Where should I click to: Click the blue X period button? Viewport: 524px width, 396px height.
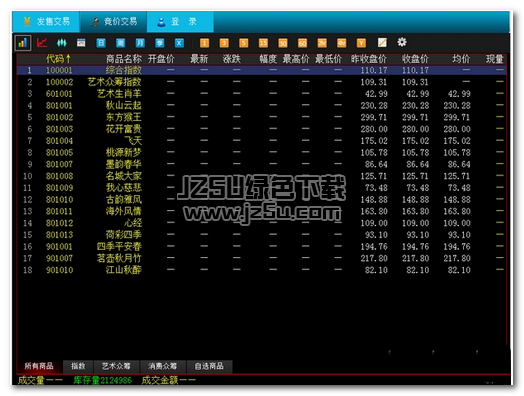(x=179, y=43)
